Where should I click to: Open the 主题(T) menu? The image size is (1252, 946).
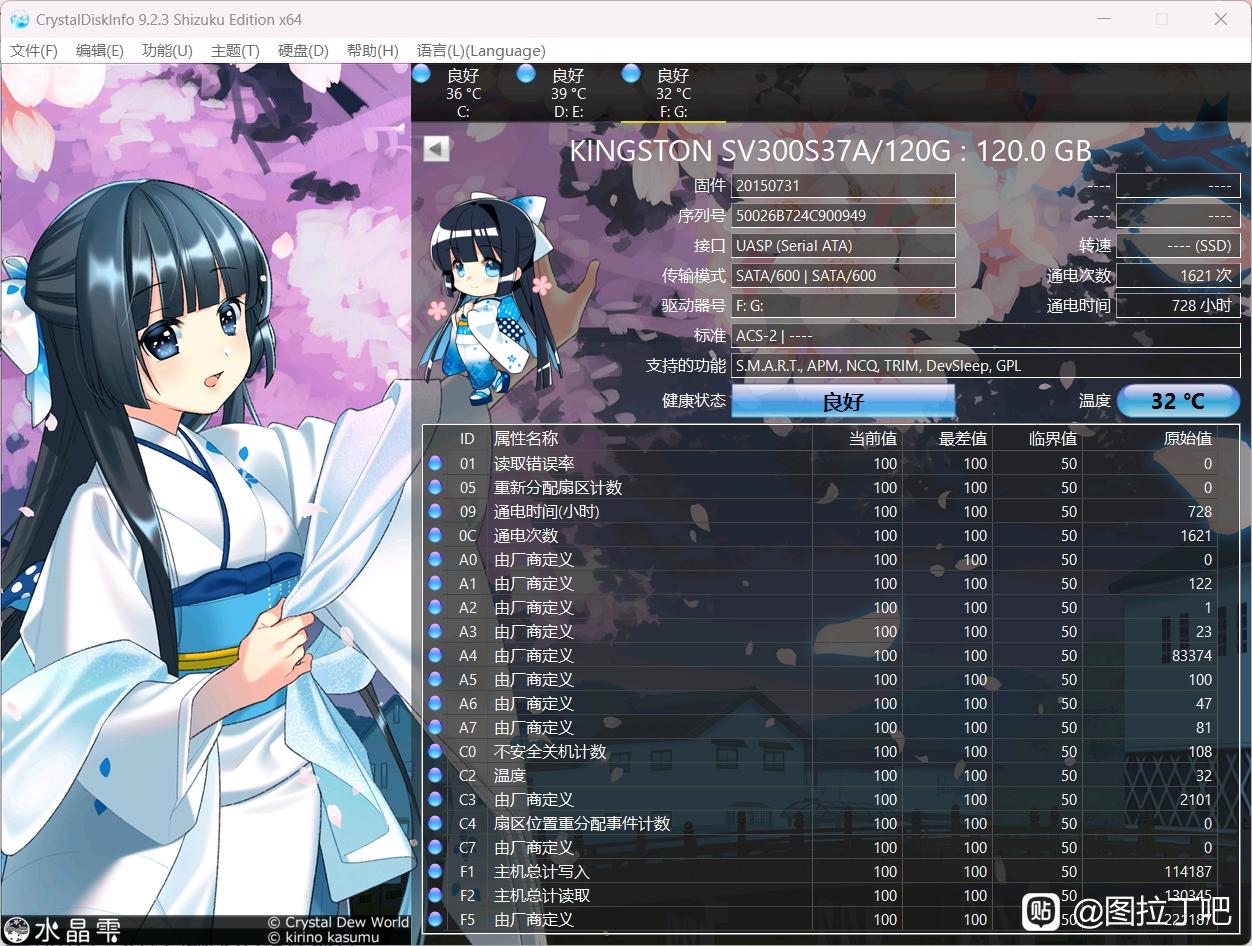235,50
